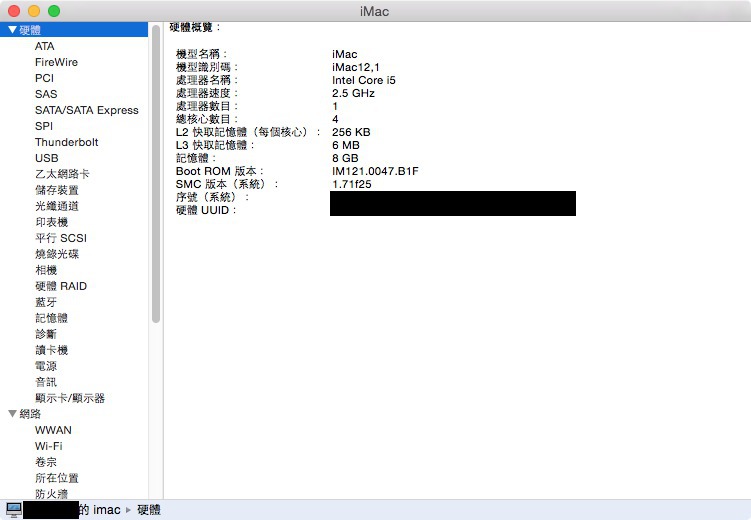Collapse the 硬體 section disclosure triangle

coord(12,30)
